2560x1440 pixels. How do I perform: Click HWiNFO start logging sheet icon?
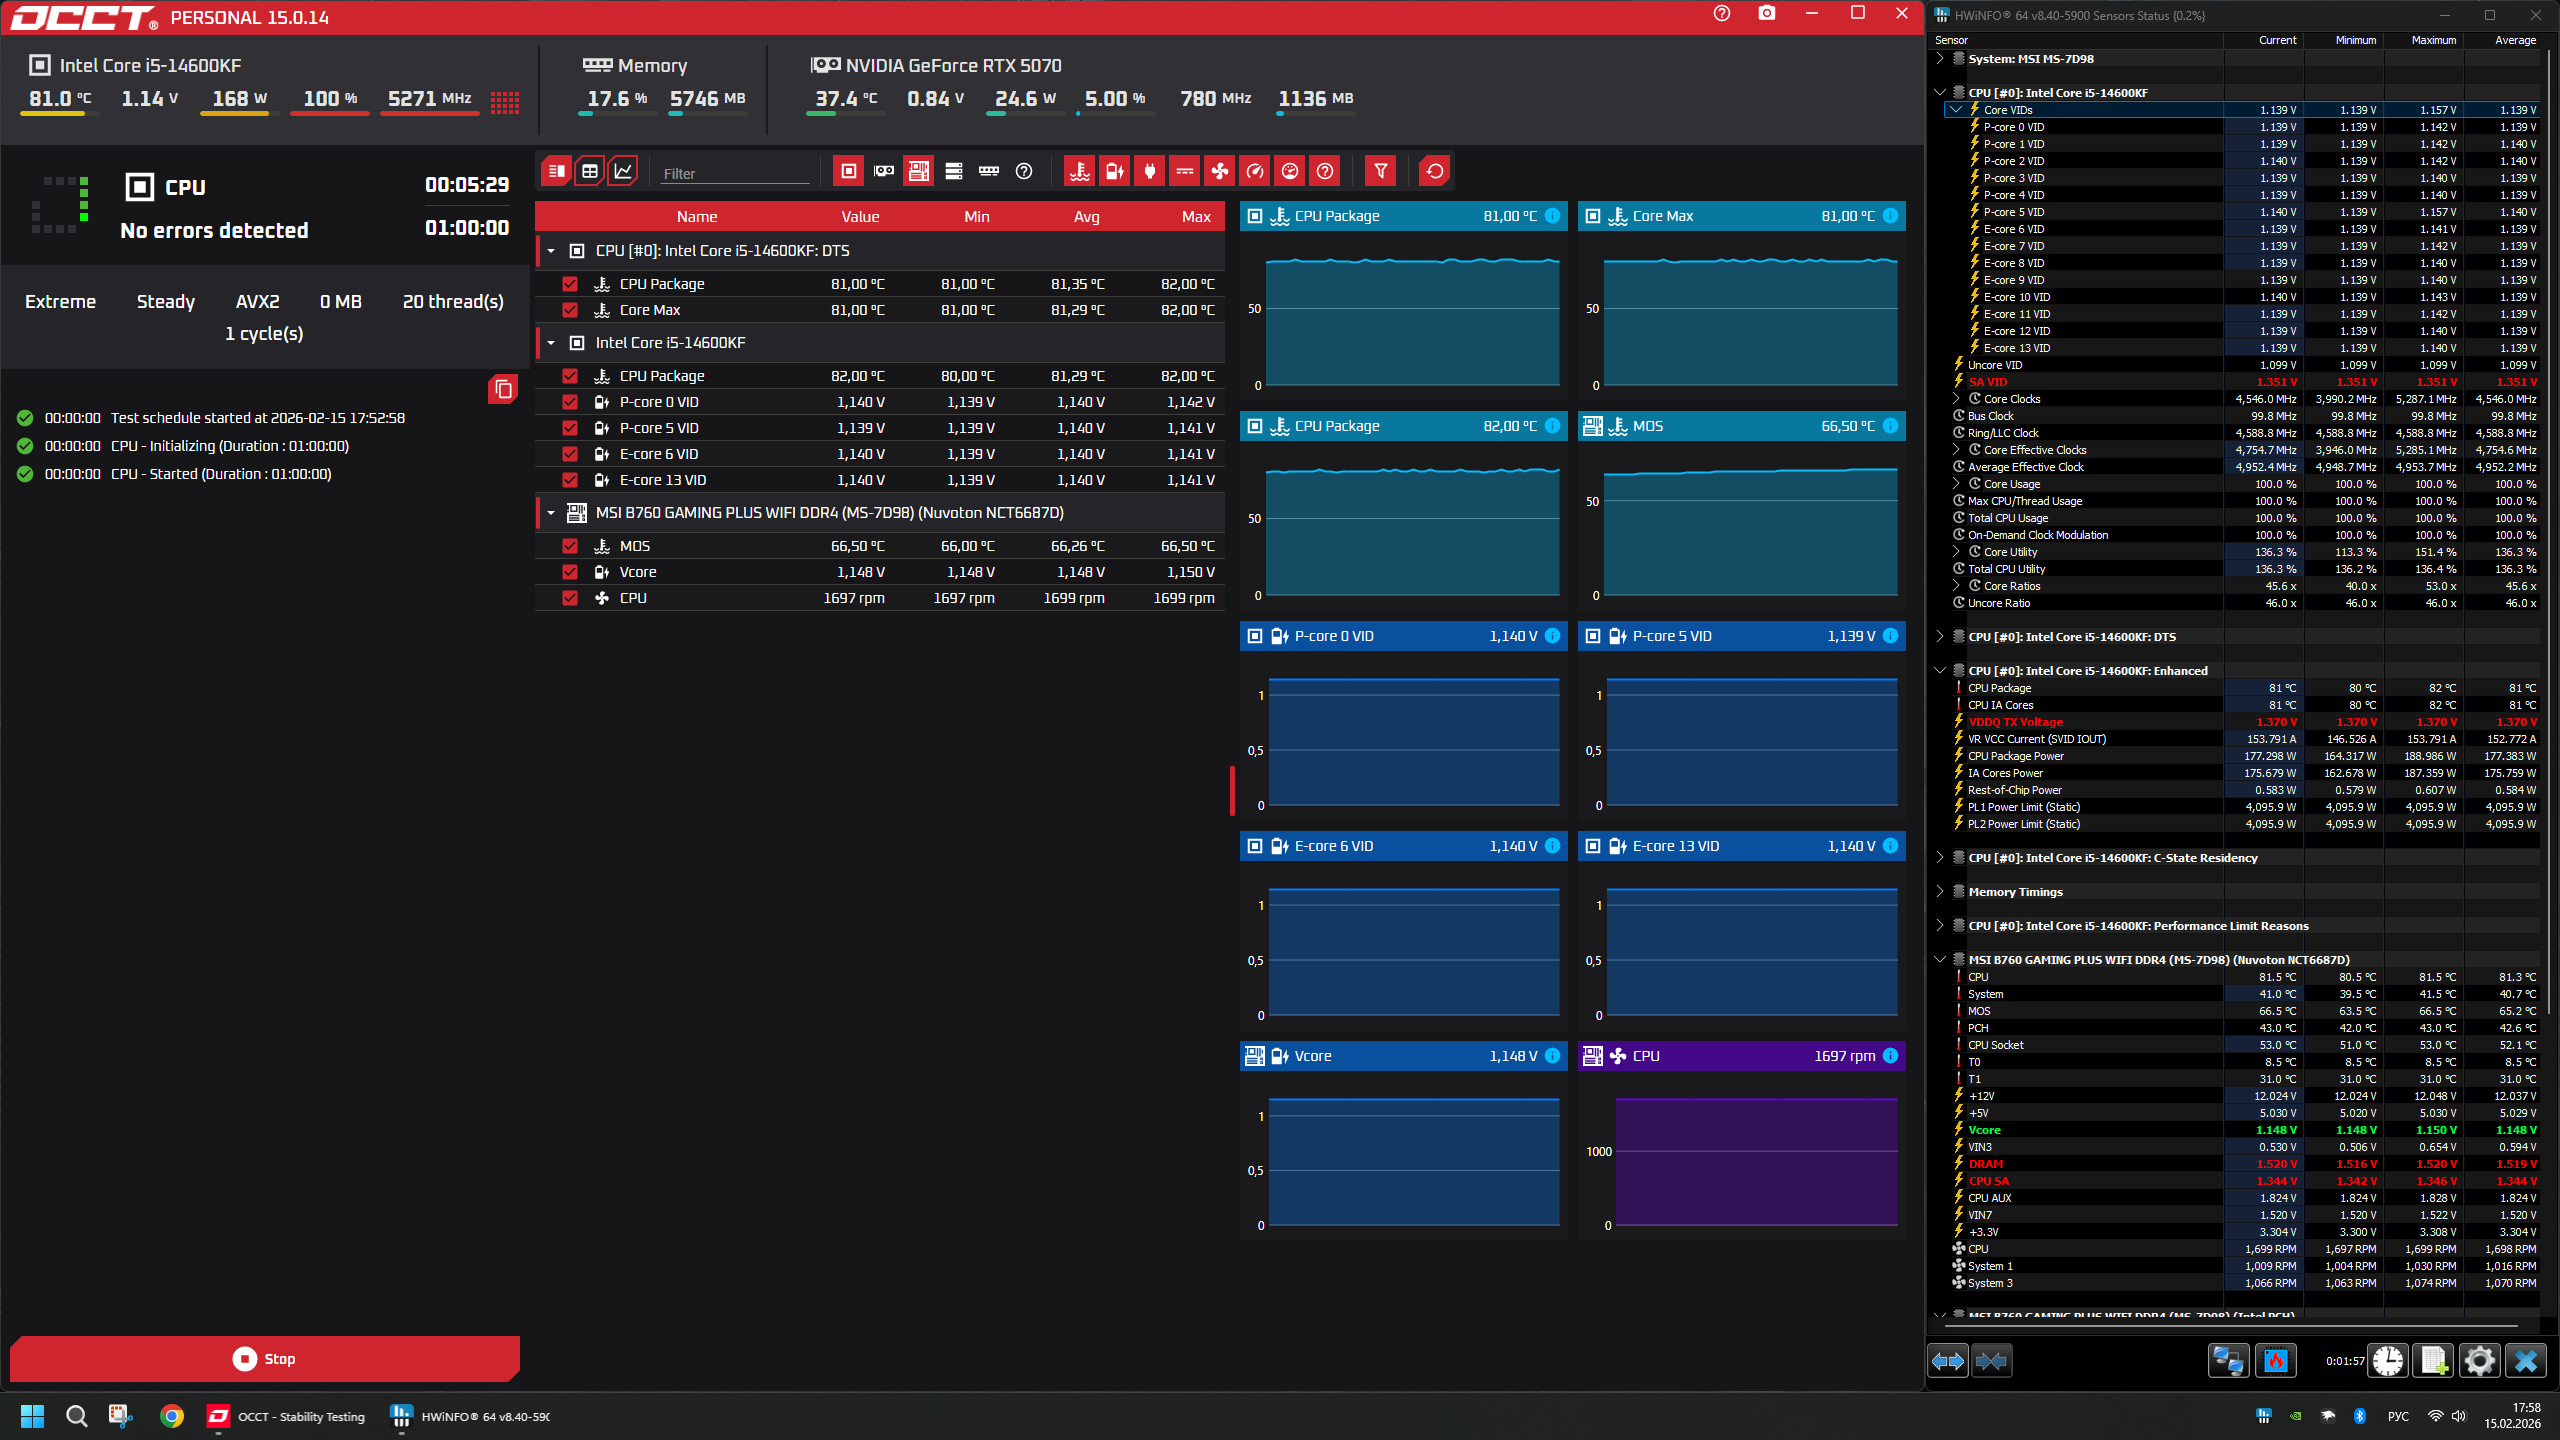2433,1361
